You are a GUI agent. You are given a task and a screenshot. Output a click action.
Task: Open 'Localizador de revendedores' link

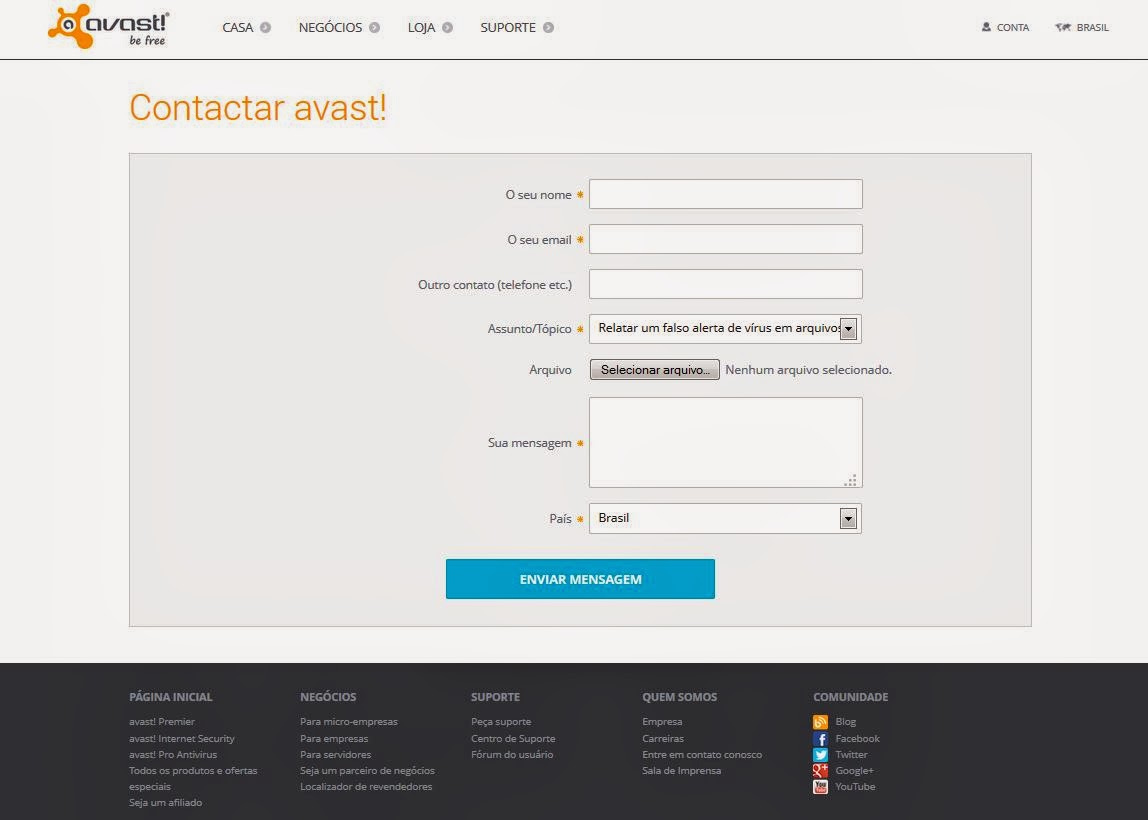(366, 787)
